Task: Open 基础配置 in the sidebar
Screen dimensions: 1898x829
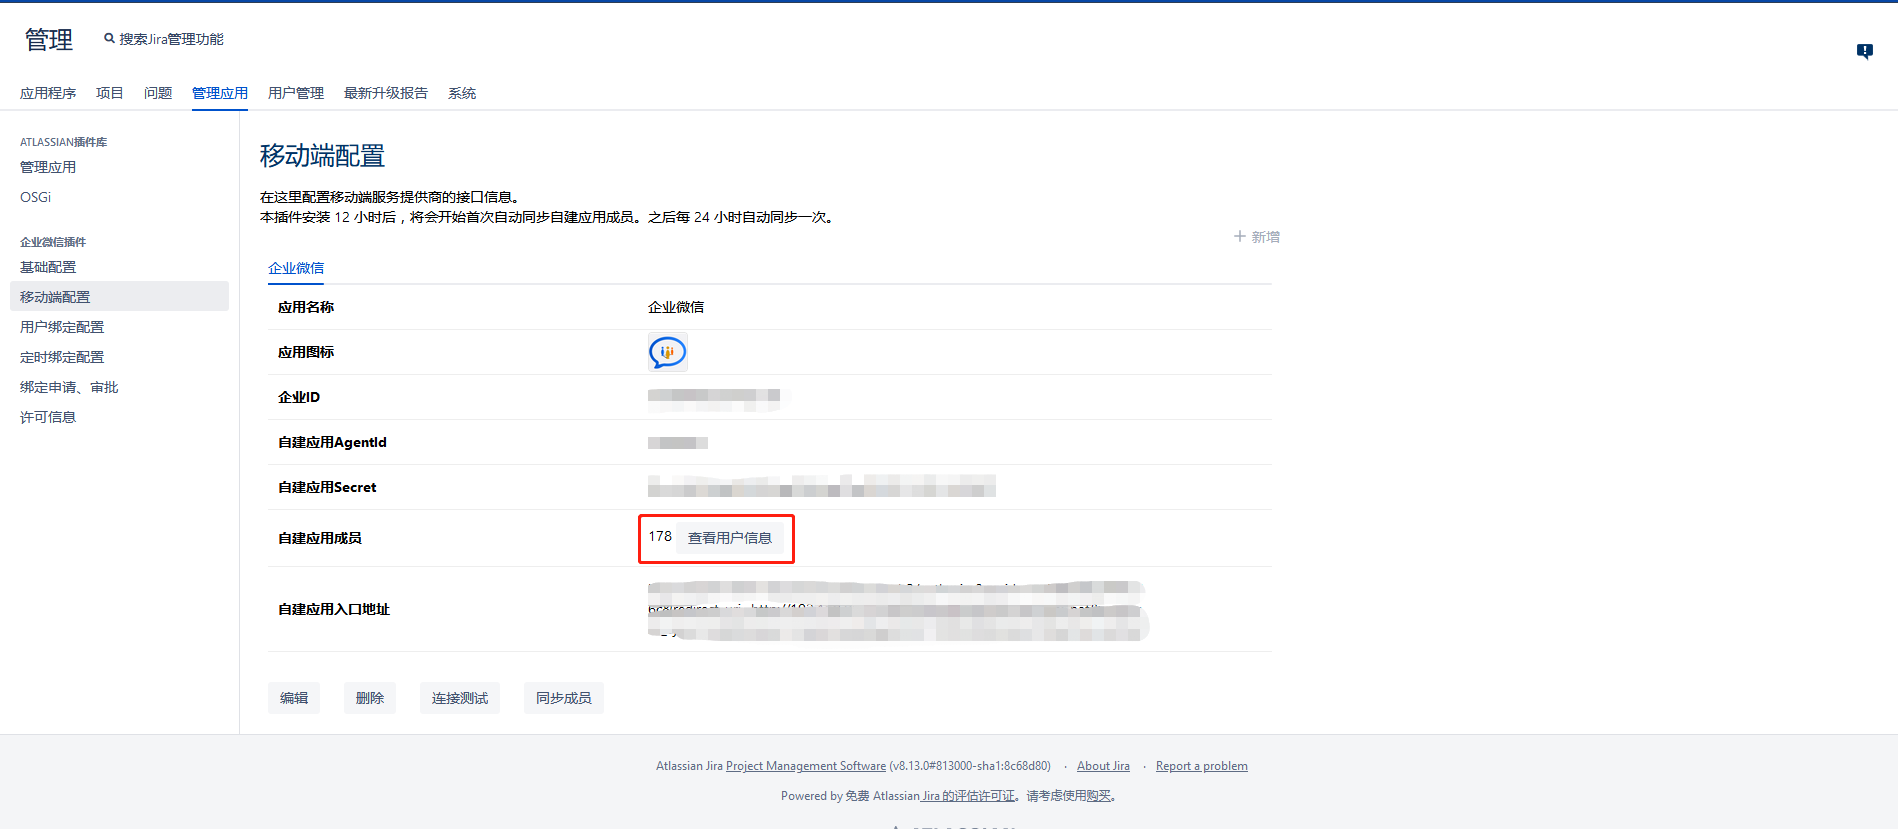Action: tap(48, 267)
